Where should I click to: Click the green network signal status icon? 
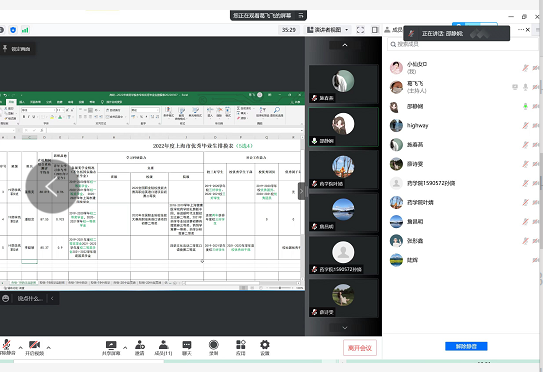point(25,30)
